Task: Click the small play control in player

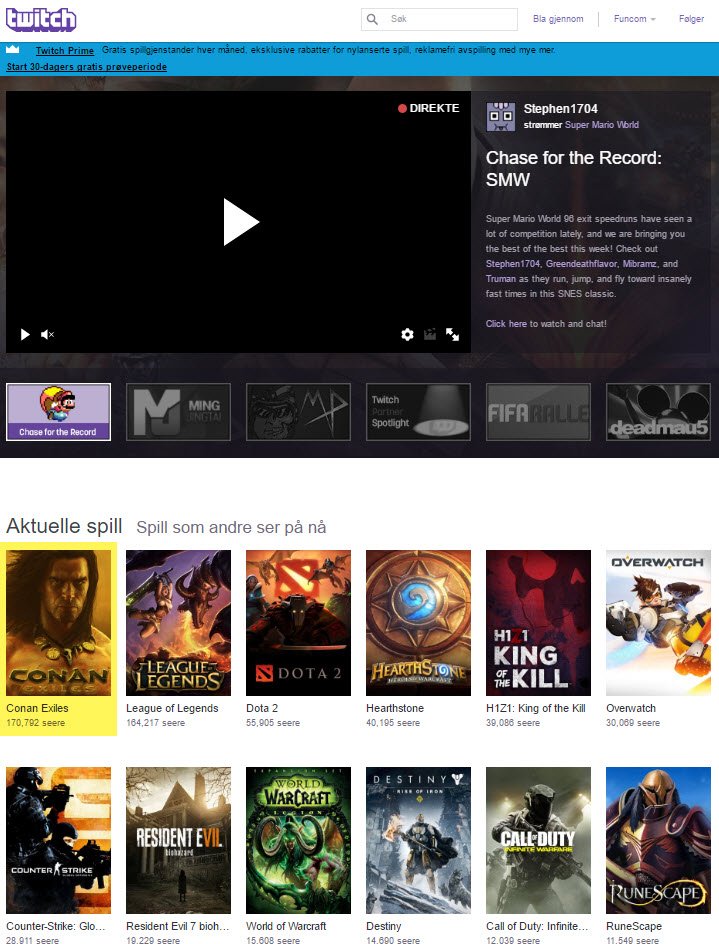Action: click(25, 334)
